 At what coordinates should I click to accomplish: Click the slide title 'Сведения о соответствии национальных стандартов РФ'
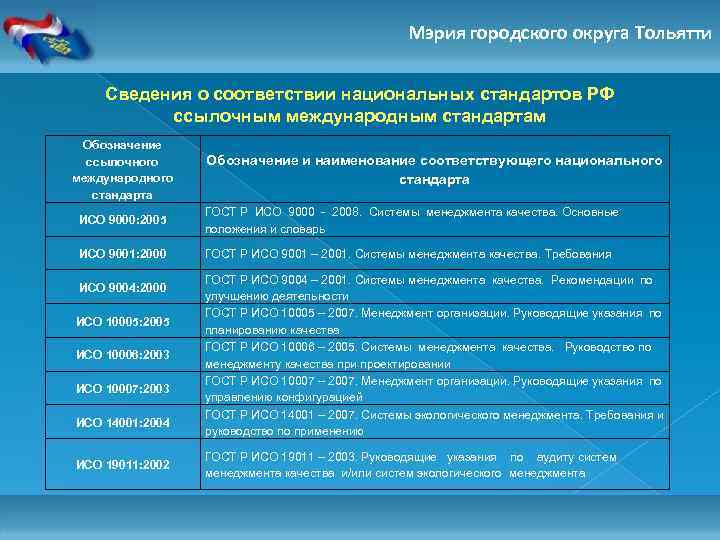tap(360, 94)
